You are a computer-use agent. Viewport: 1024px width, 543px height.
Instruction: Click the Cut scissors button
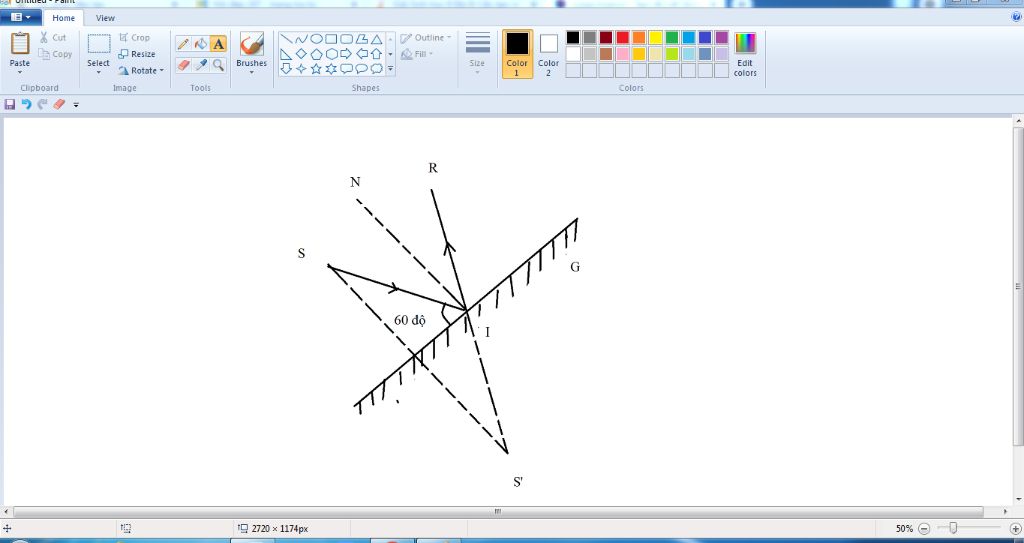point(53,37)
